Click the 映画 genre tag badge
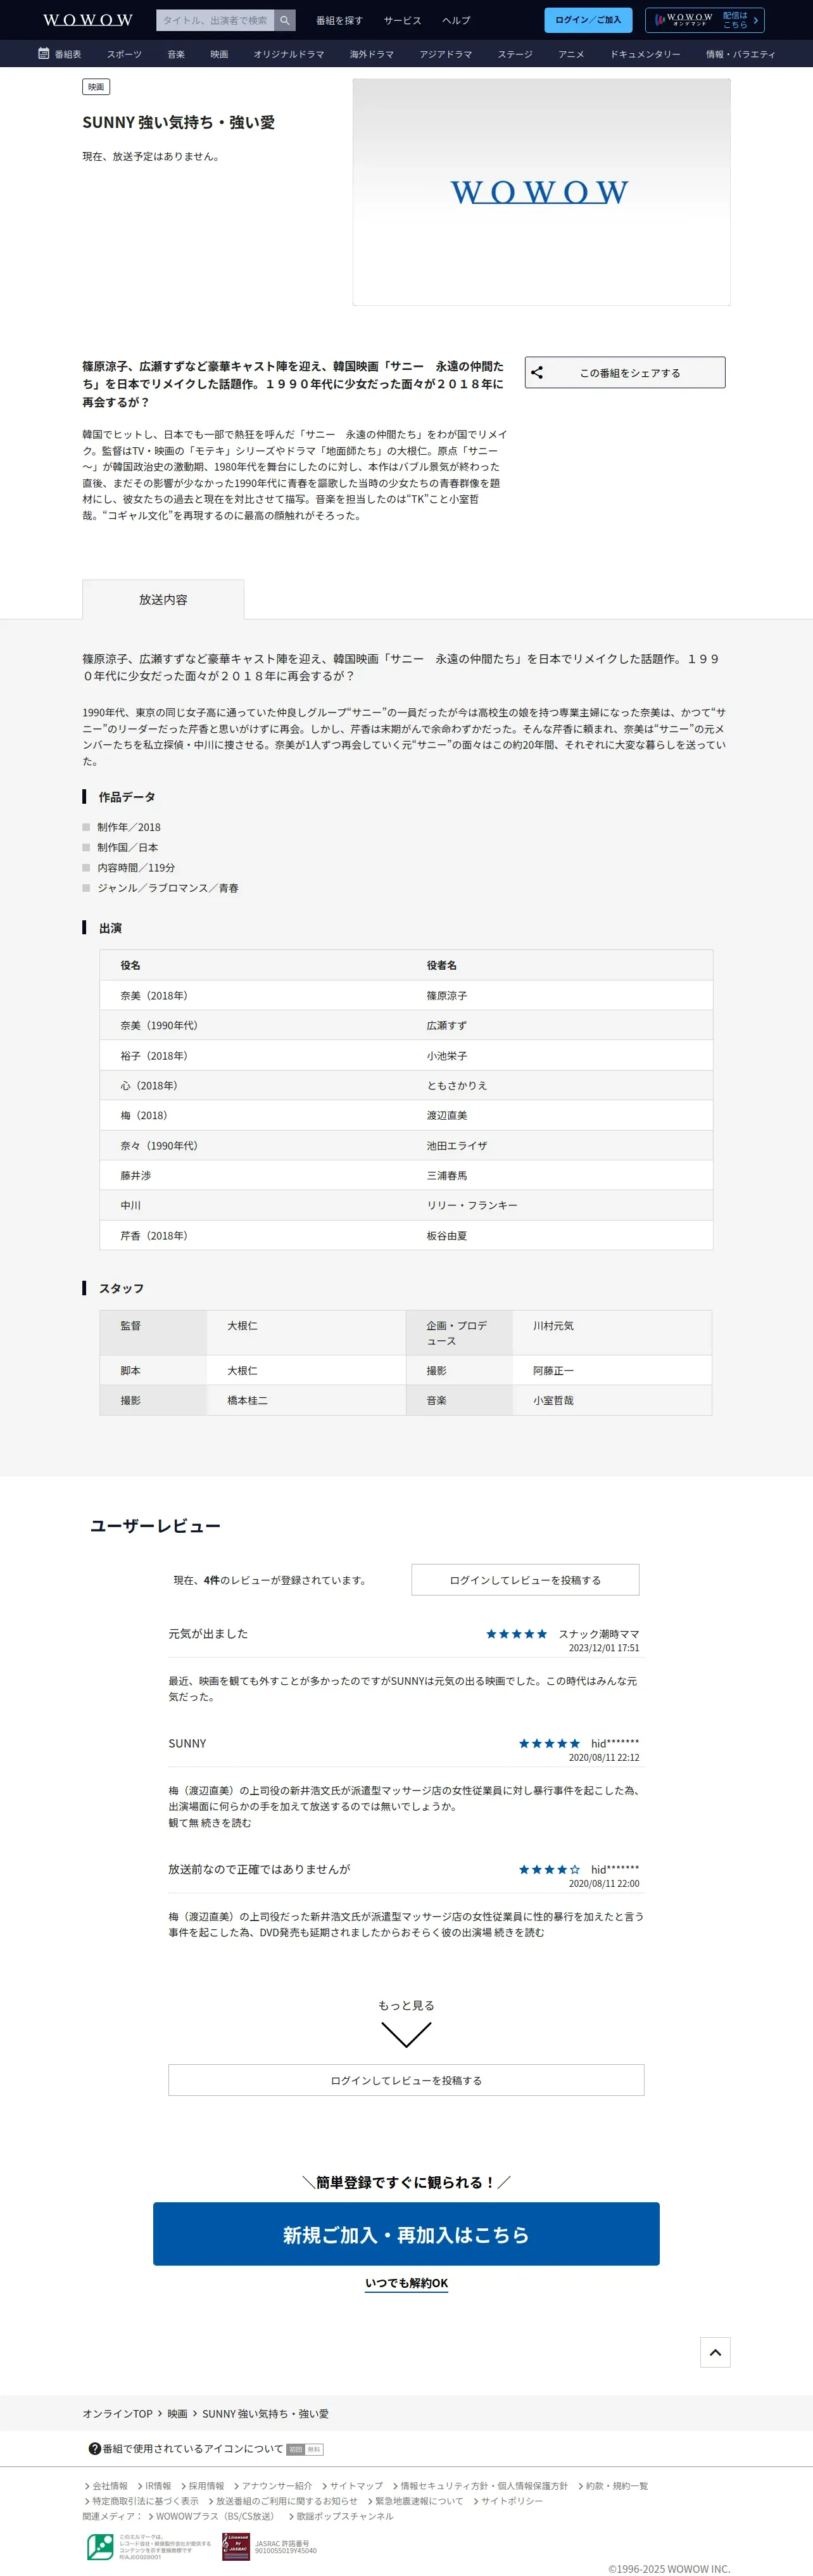 coord(96,87)
